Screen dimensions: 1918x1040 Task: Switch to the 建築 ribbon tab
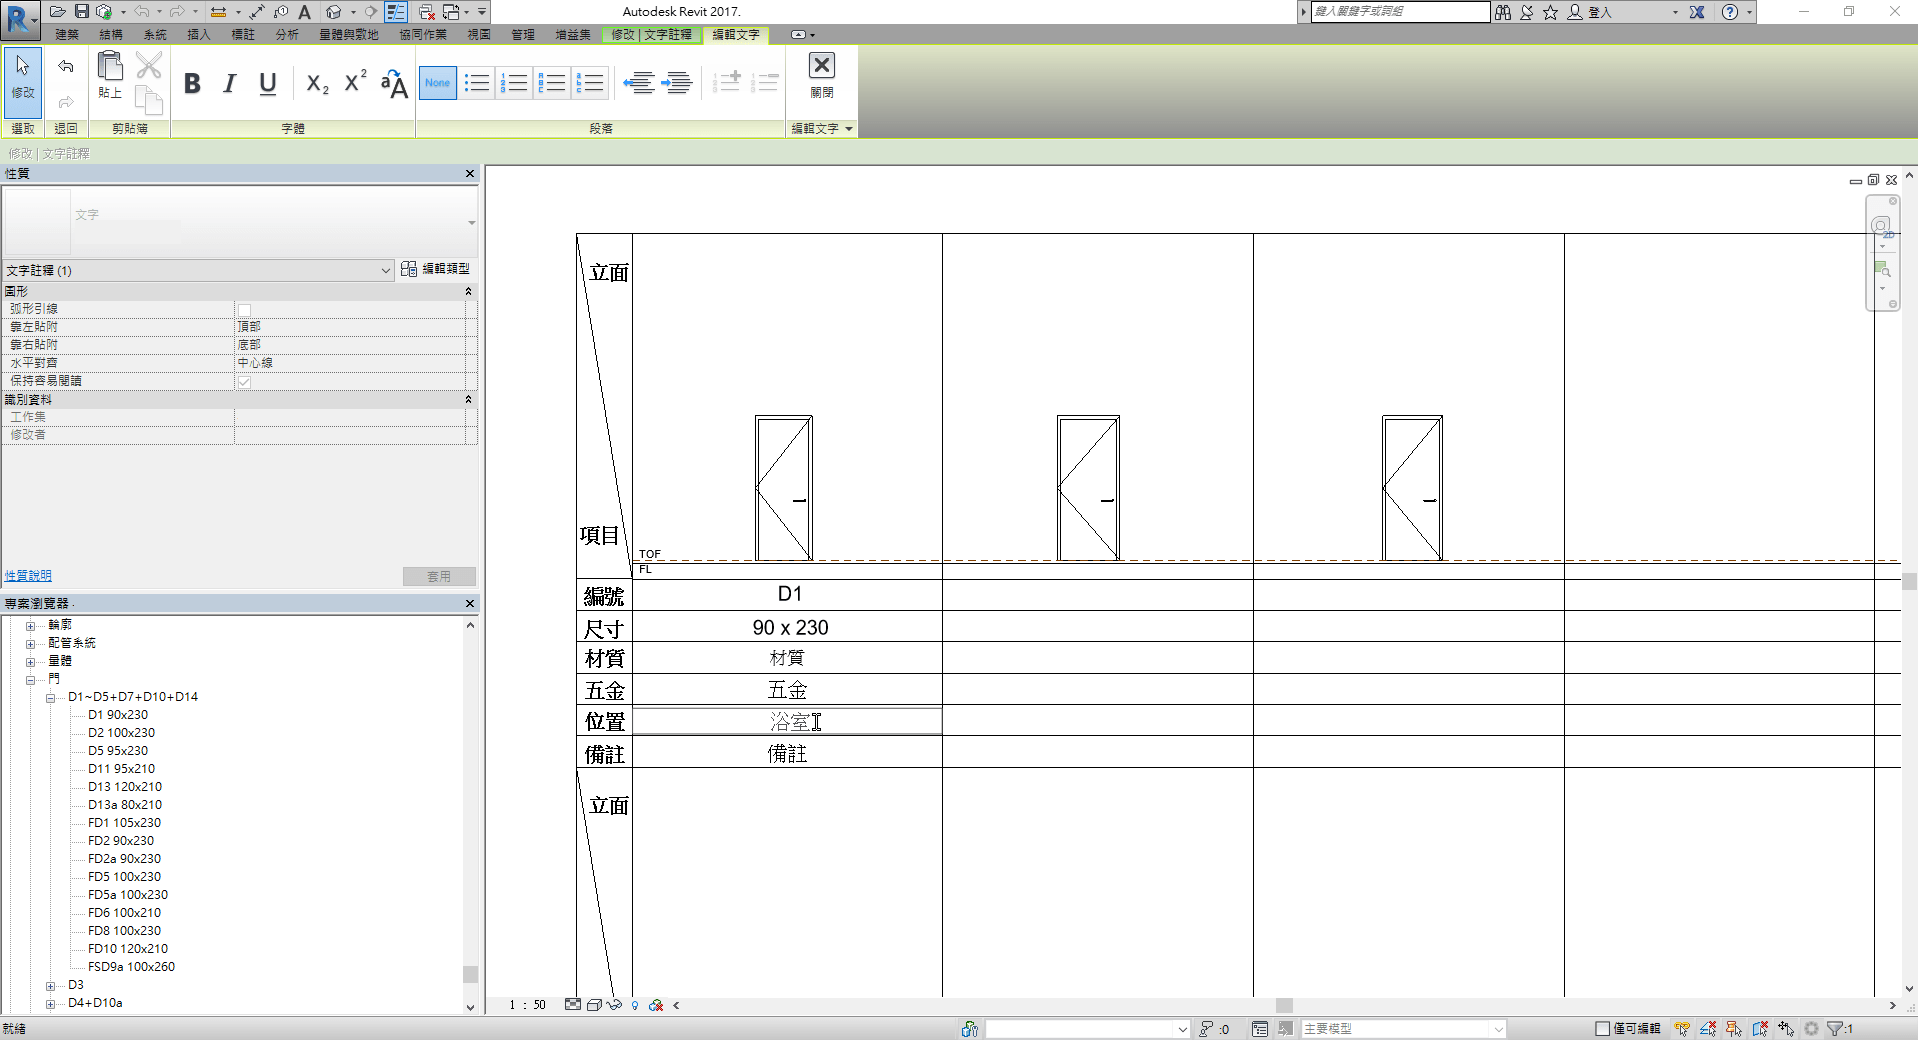[x=66, y=33]
